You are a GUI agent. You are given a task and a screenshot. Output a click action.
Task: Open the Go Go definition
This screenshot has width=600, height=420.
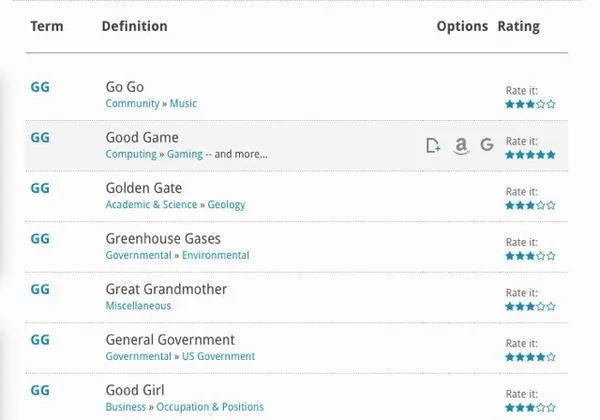click(124, 87)
